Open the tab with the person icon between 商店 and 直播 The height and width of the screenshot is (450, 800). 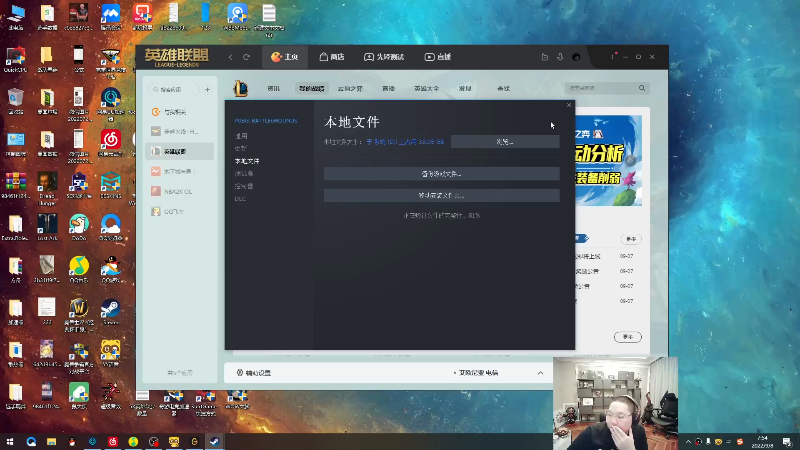tap(384, 57)
